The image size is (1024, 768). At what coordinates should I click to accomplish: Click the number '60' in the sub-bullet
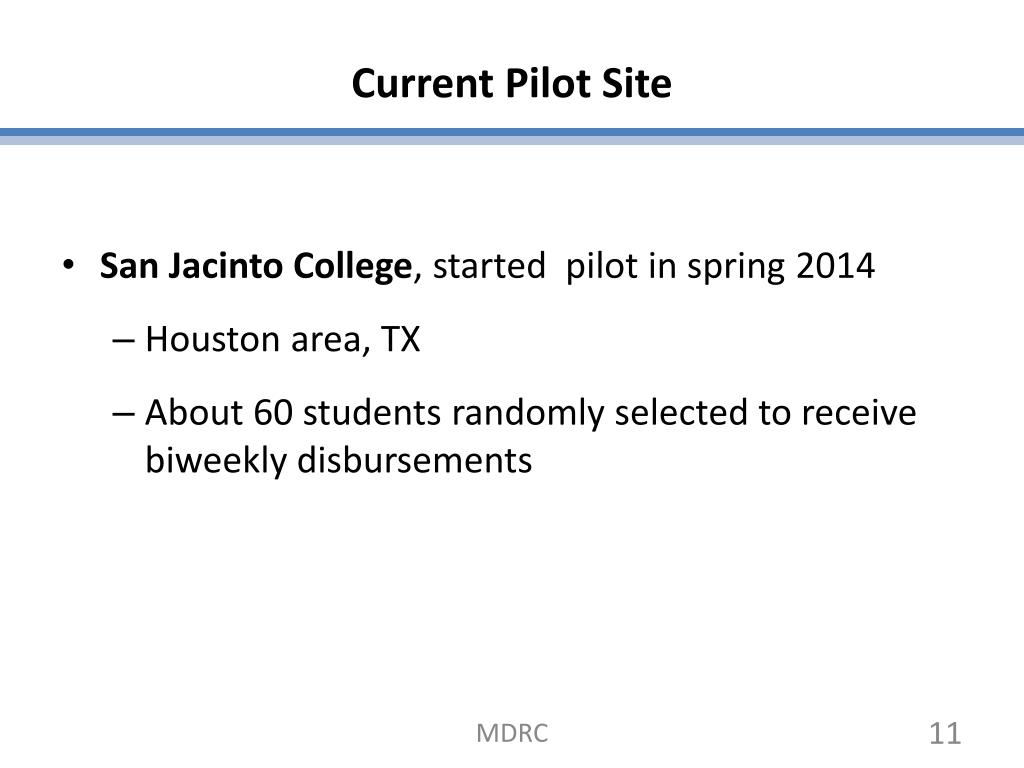click(273, 413)
